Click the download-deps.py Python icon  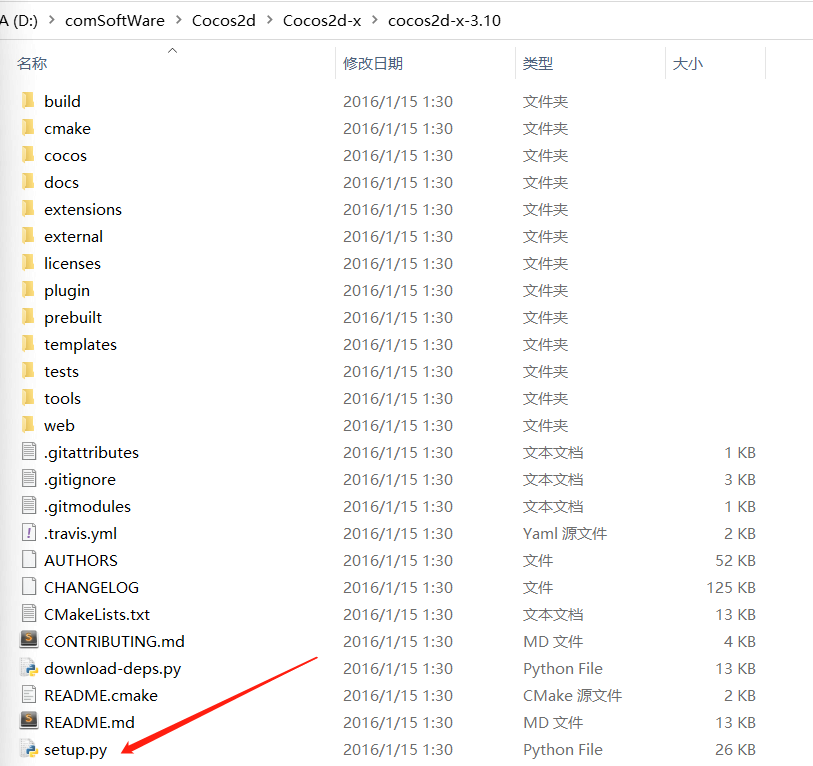29,667
